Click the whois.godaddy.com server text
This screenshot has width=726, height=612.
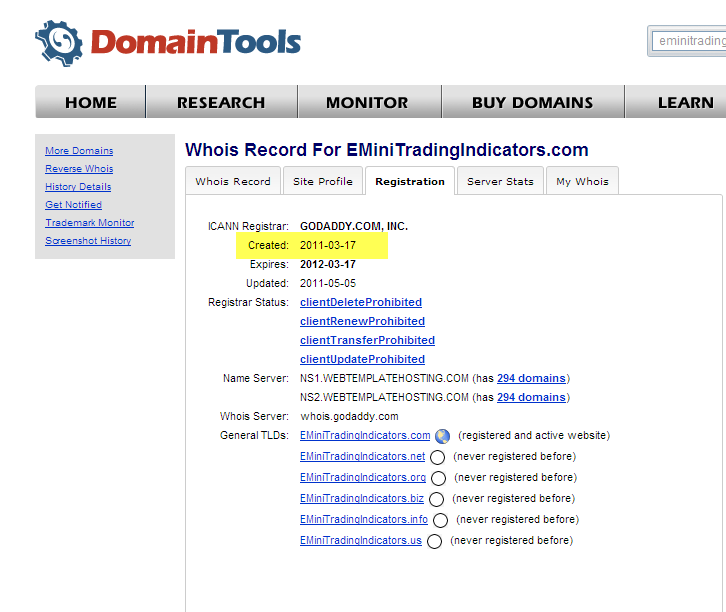click(x=349, y=417)
